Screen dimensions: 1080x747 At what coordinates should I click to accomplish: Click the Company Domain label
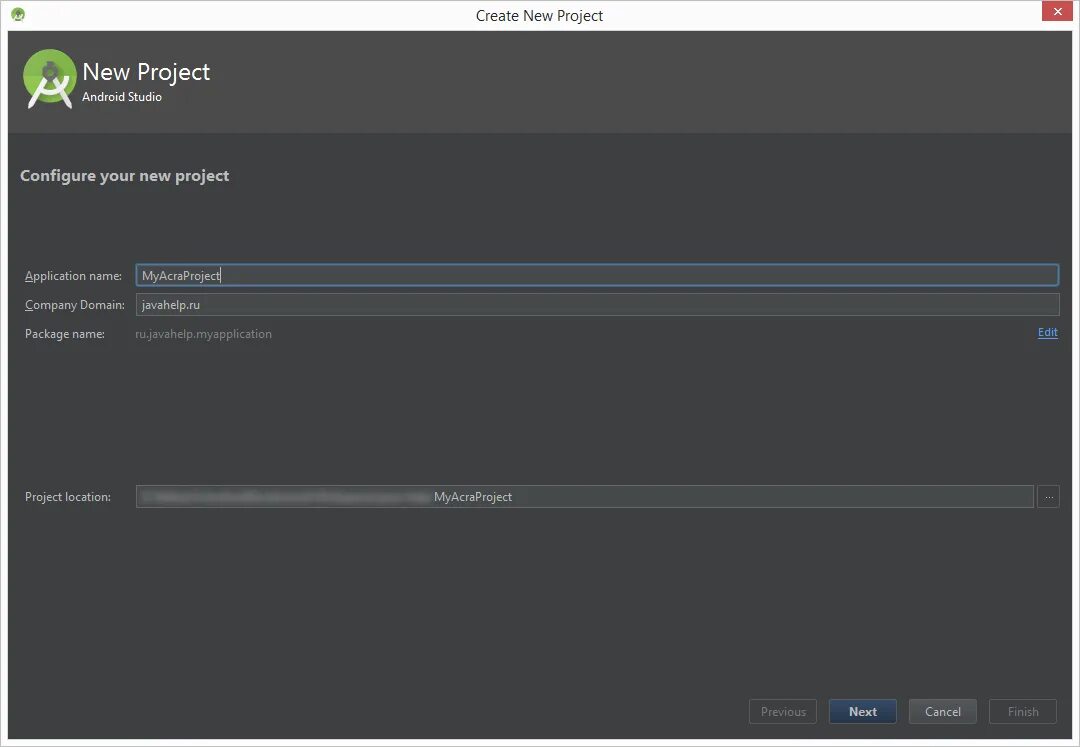pyautogui.click(x=74, y=305)
